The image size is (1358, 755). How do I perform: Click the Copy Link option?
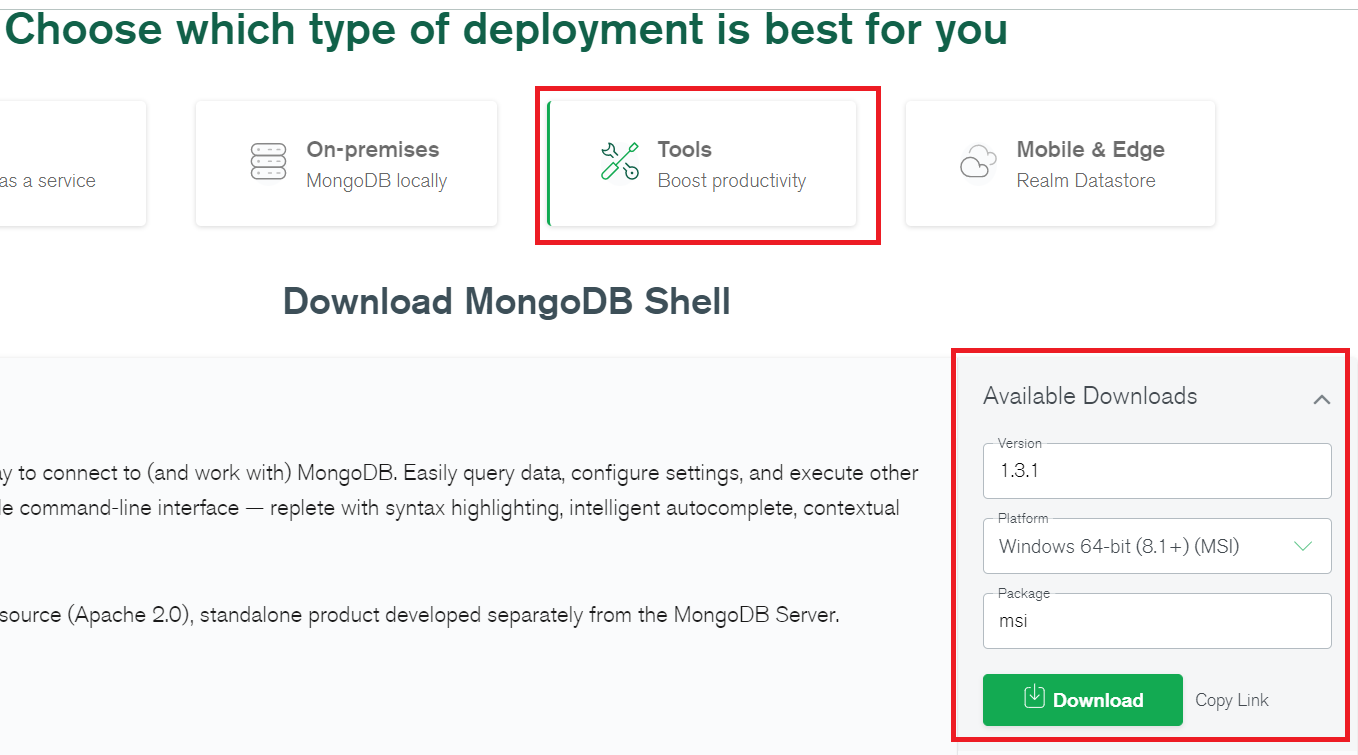pyautogui.click(x=1231, y=699)
